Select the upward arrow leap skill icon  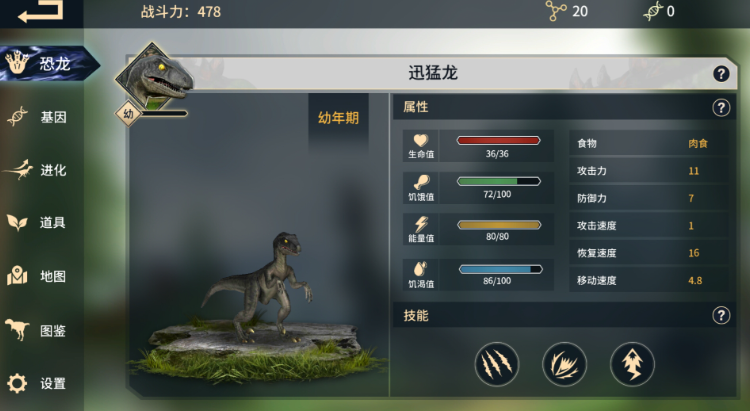pyautogui.click(x=632, y=364)
